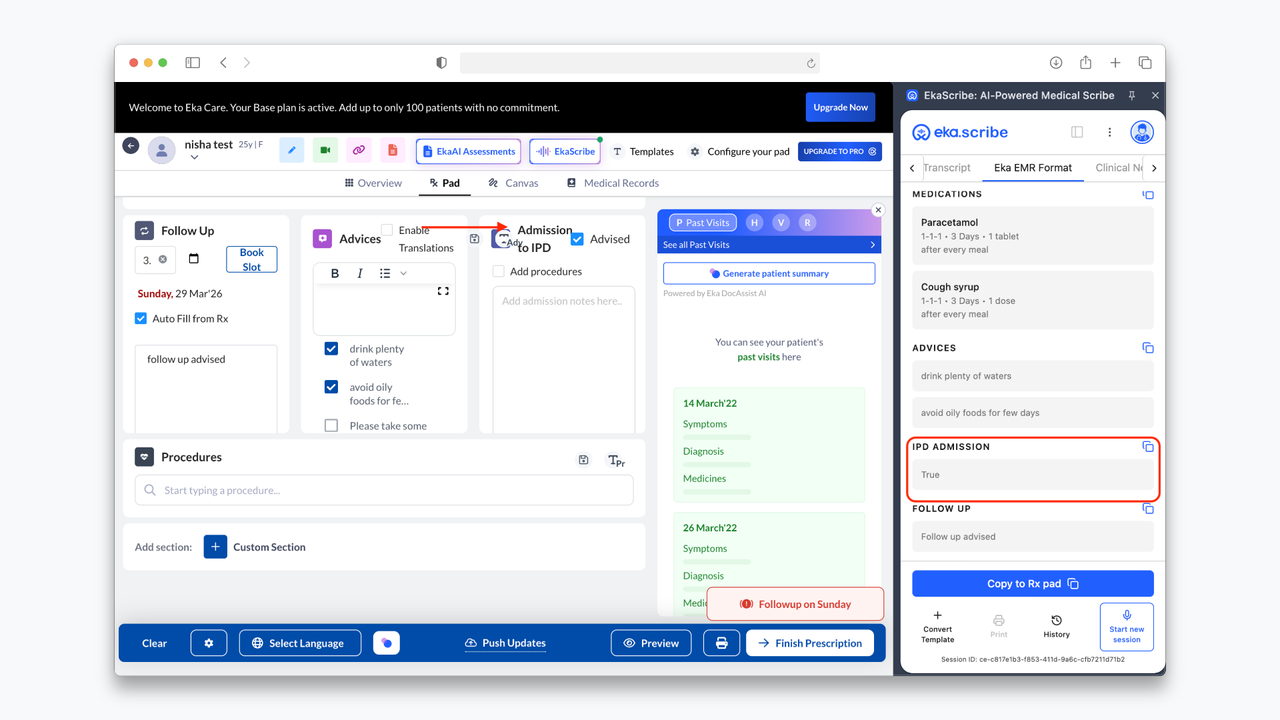This screenshot has width=1280, height=720.
Task: Click the procedure search input field
Action: (384, 490)
